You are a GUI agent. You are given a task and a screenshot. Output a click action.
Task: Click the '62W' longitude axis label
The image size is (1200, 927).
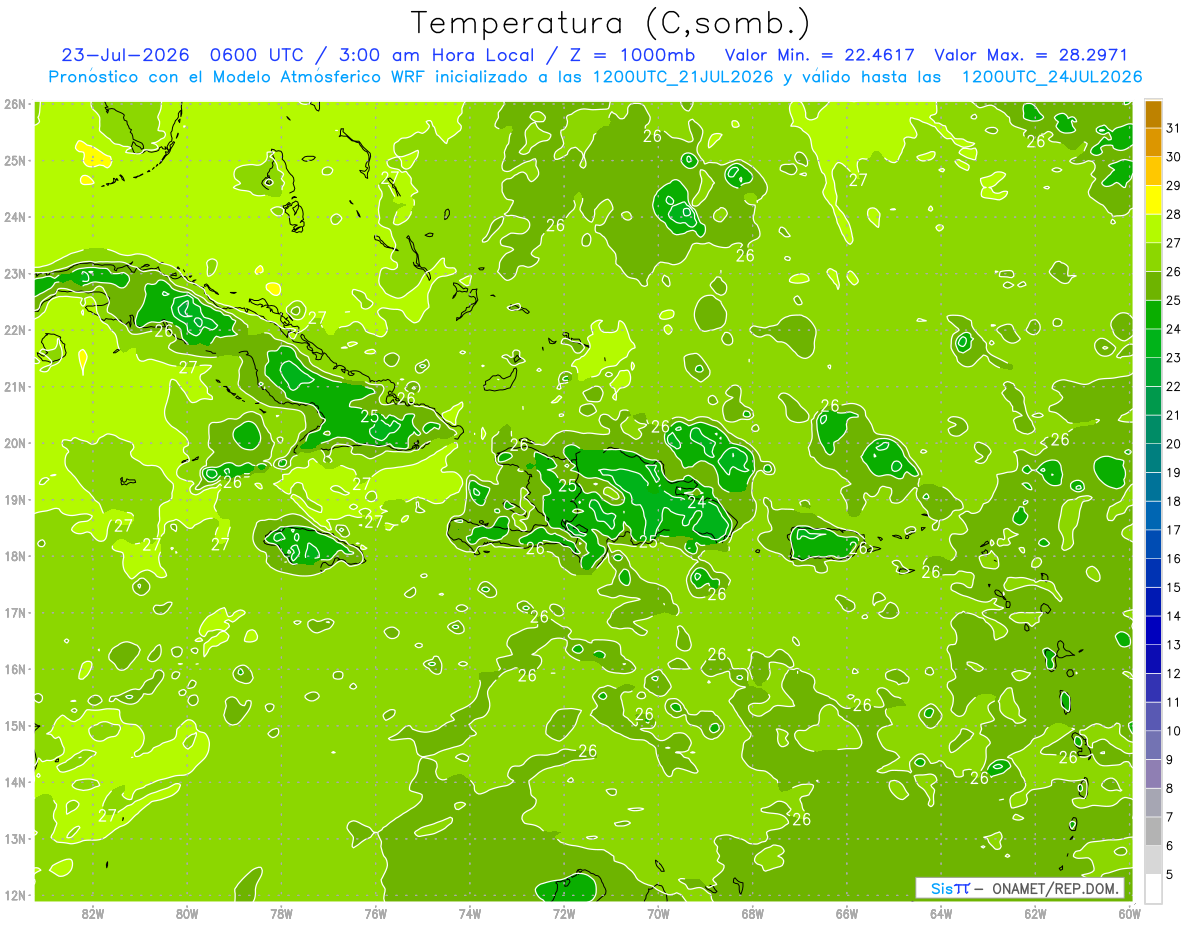(x=1035, y=914)
